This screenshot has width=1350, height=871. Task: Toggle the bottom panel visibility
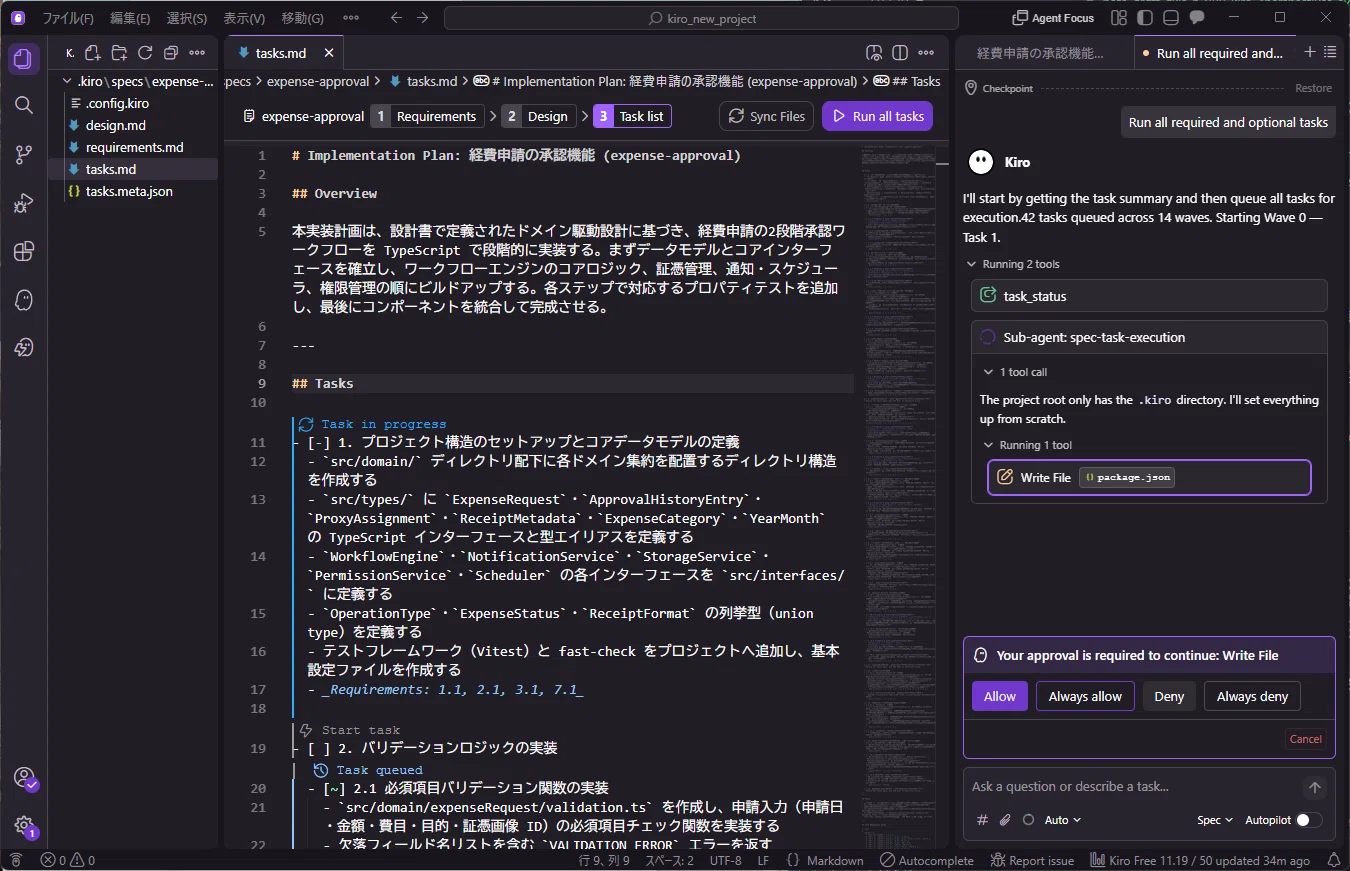(1171, 18)
